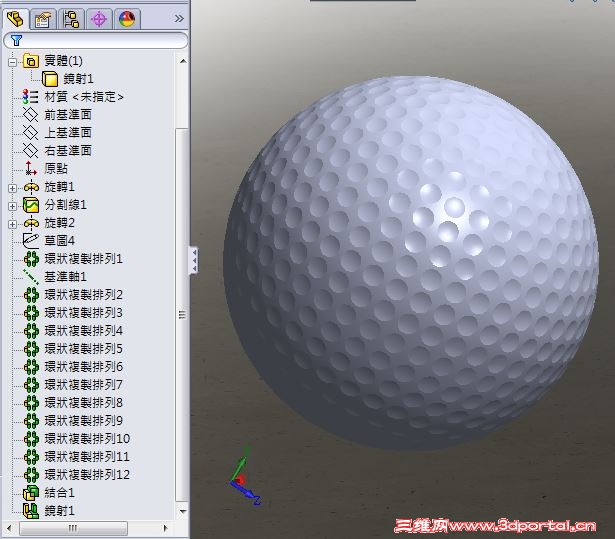Image resolution: width=615 pixels, height=539 pixels.
Task: Click the 結合1 text label
Action: click(59, 493)
